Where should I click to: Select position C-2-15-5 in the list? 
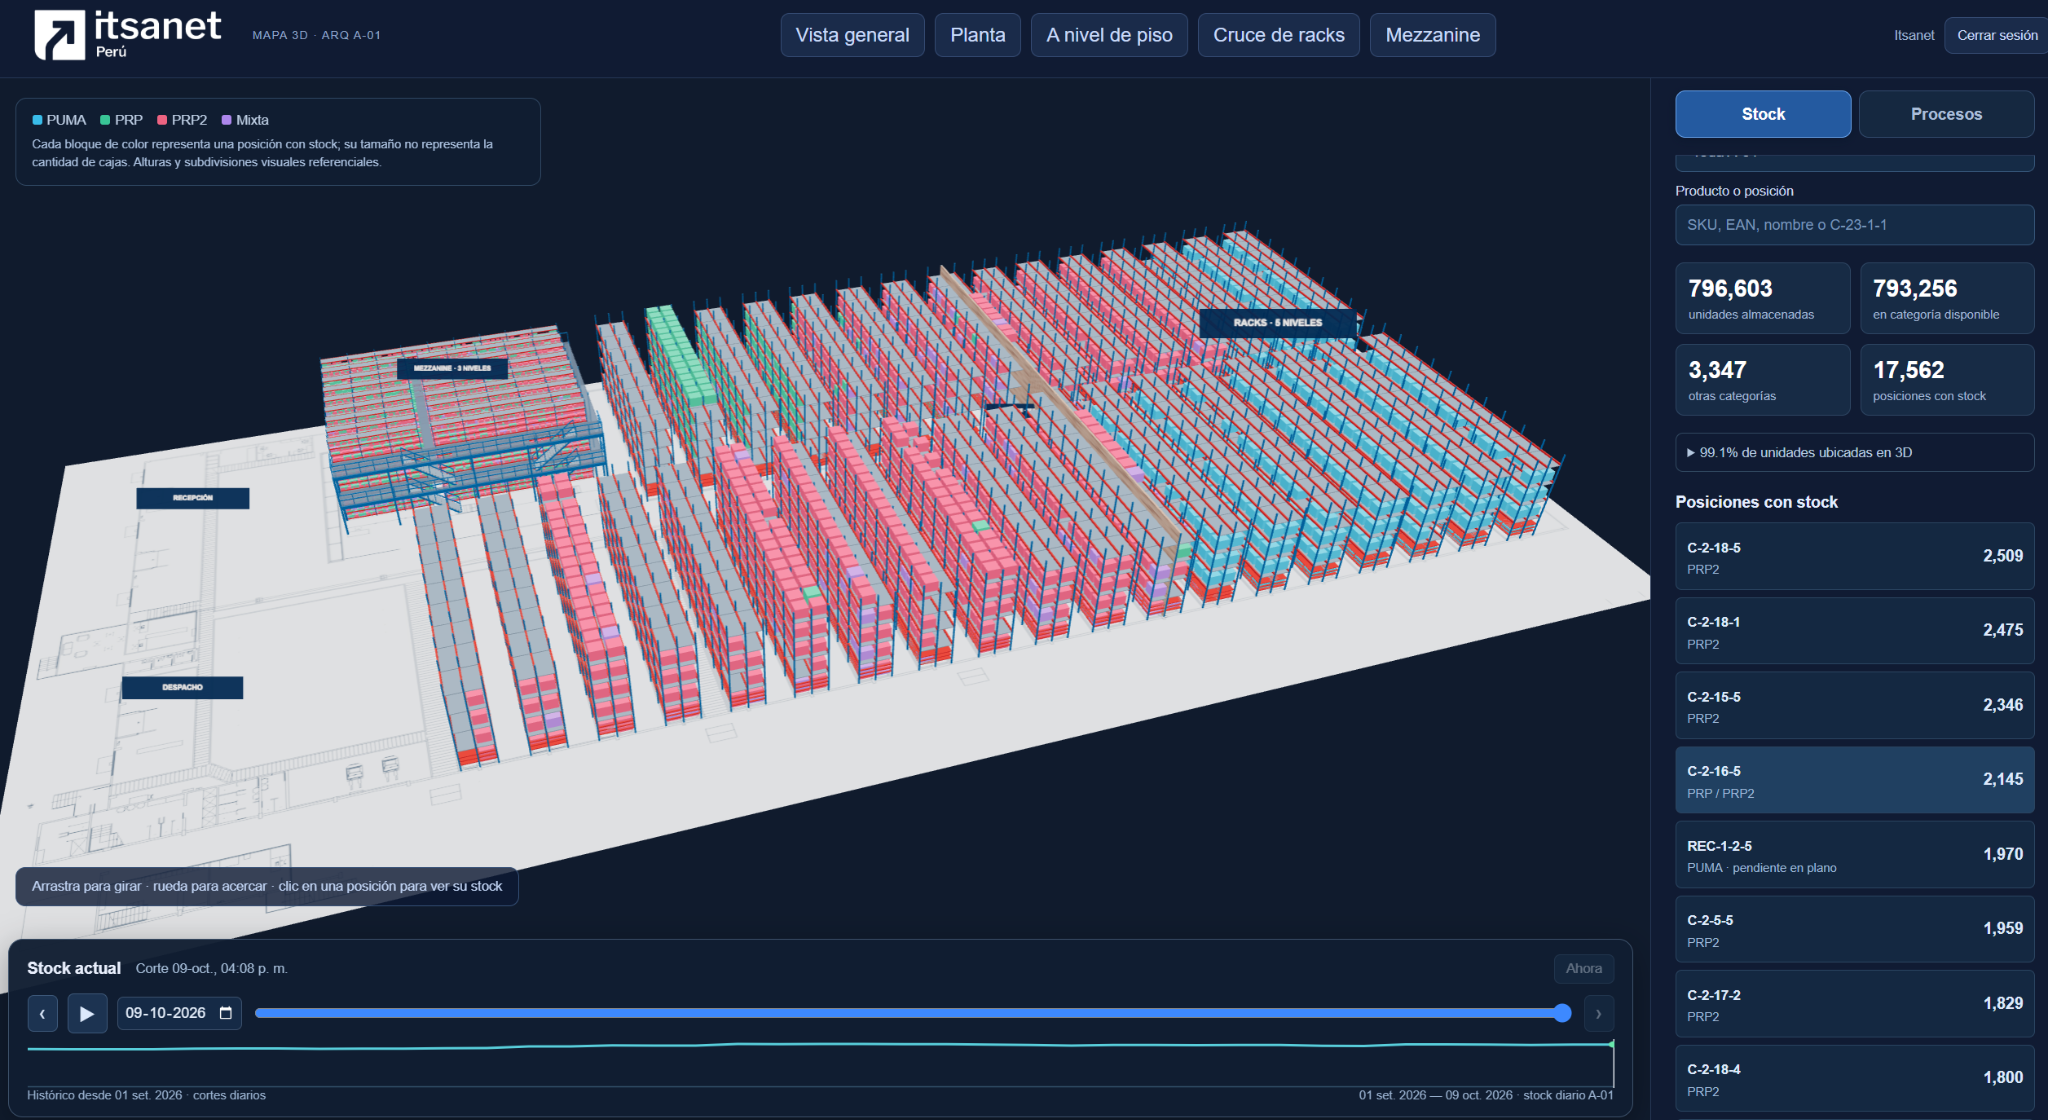coord(1854,705)
